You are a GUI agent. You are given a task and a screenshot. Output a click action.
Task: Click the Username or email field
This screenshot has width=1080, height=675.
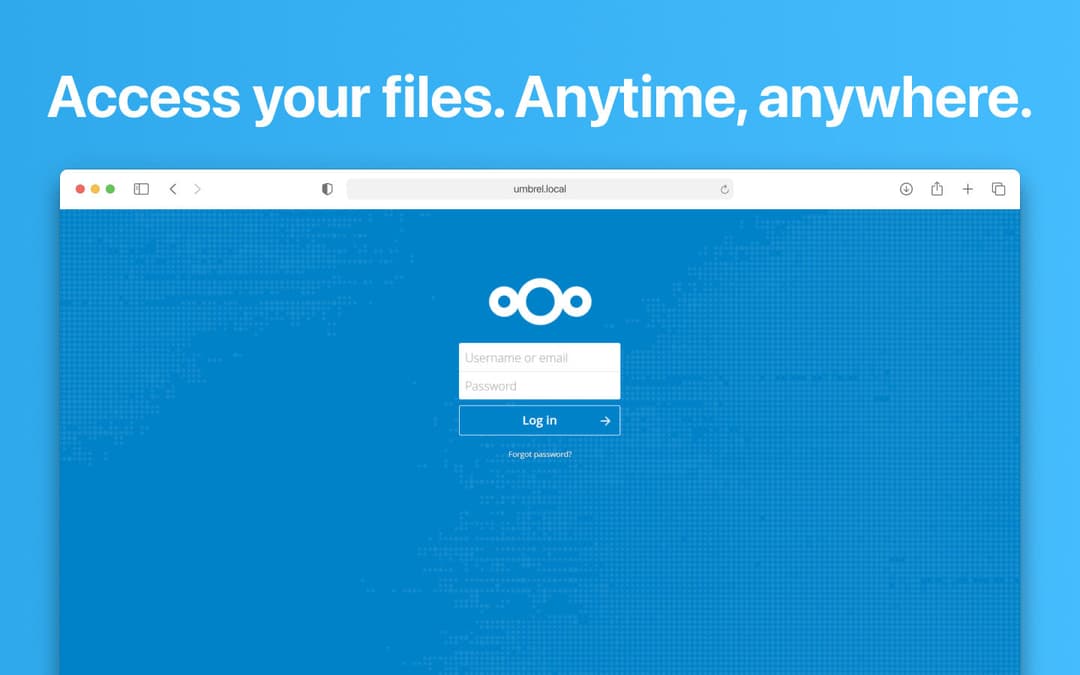tap(540, 357)
